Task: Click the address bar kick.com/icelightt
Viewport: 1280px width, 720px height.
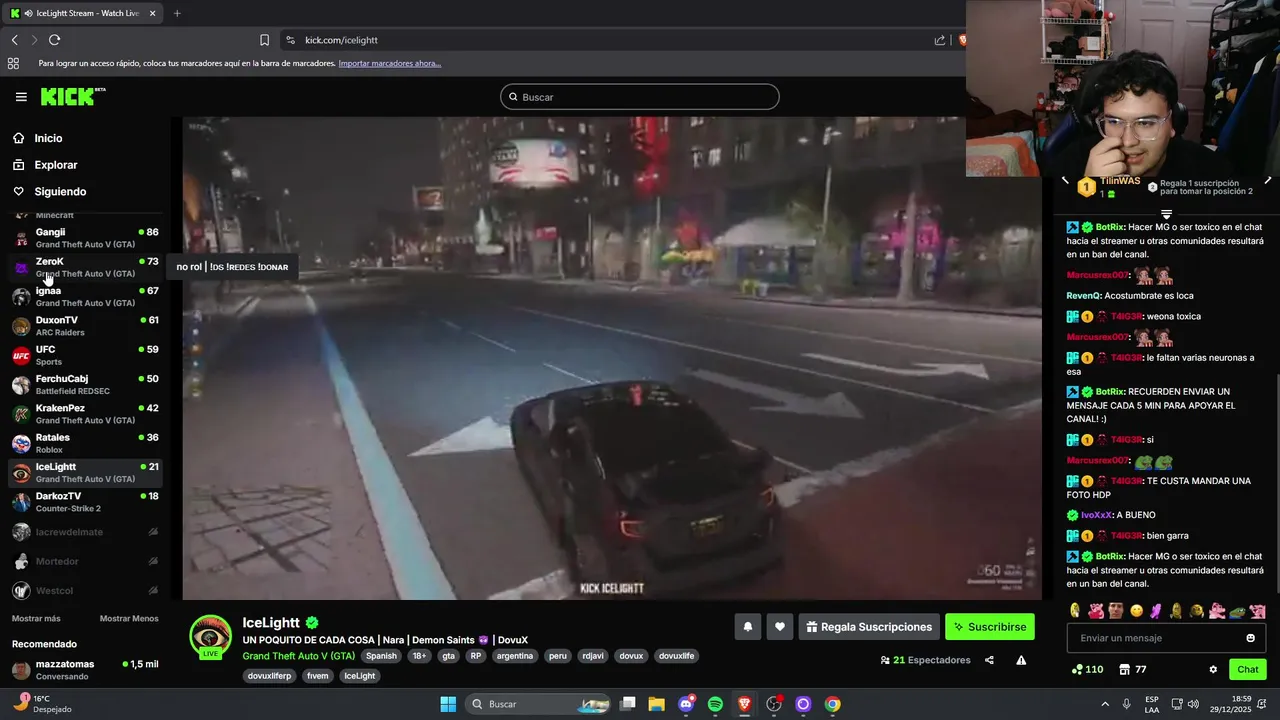Action: (x=341, y=40)
